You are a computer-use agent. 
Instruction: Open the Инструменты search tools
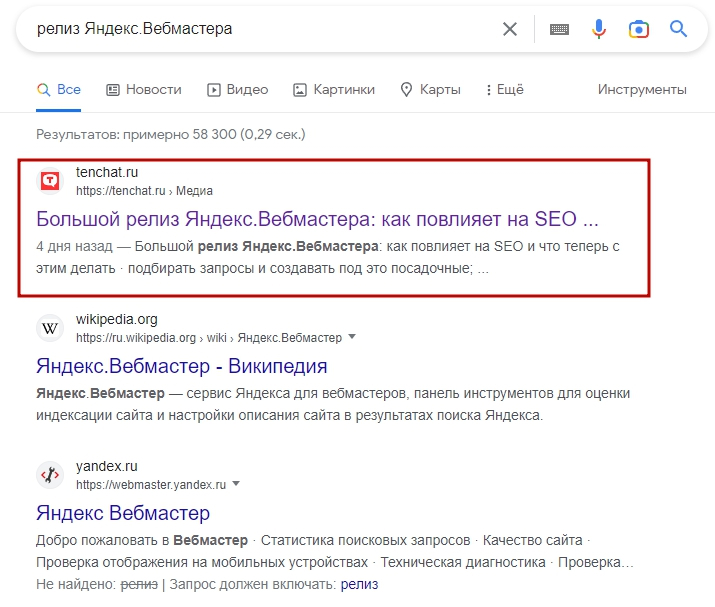click(x=642, y=89)
